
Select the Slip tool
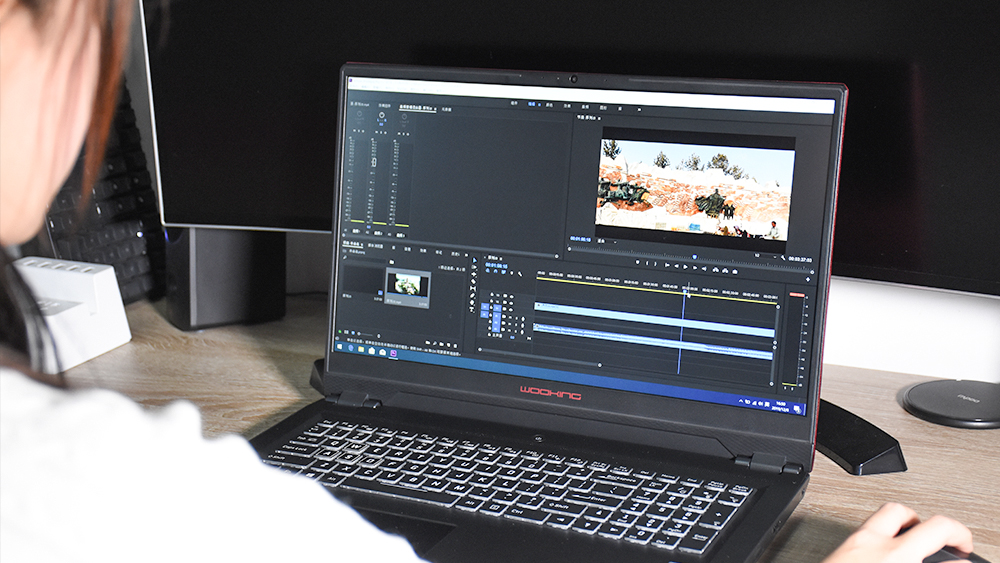point(474,289)
